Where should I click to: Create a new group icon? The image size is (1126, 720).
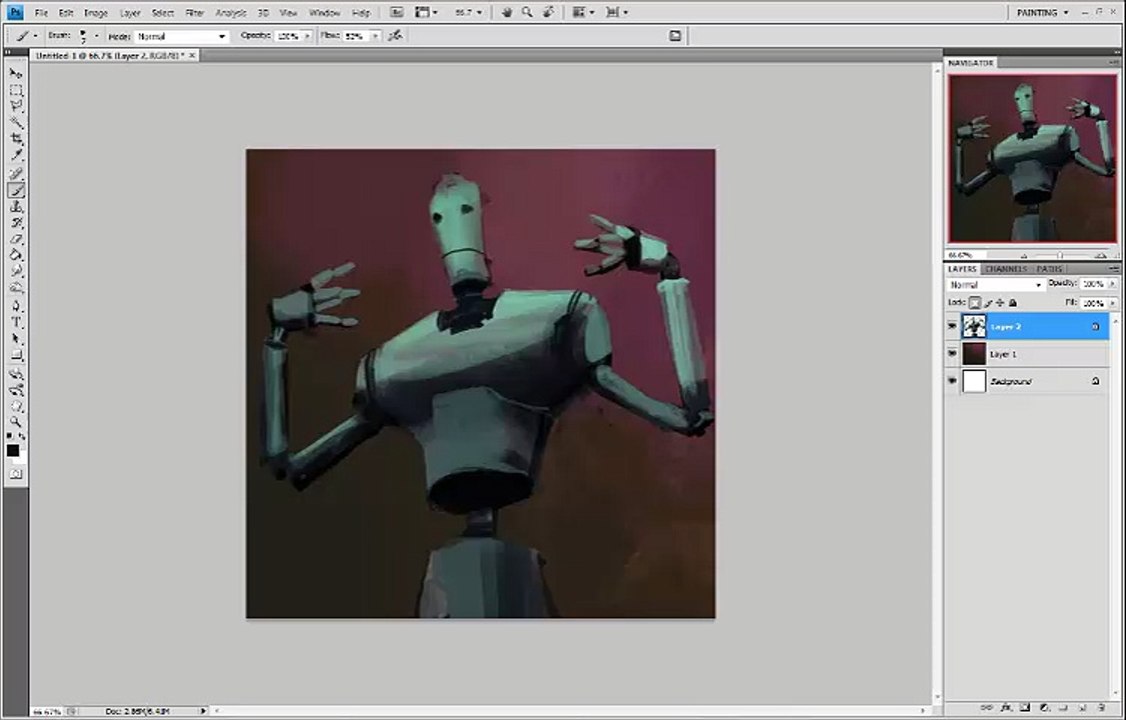pos(1064,709)
